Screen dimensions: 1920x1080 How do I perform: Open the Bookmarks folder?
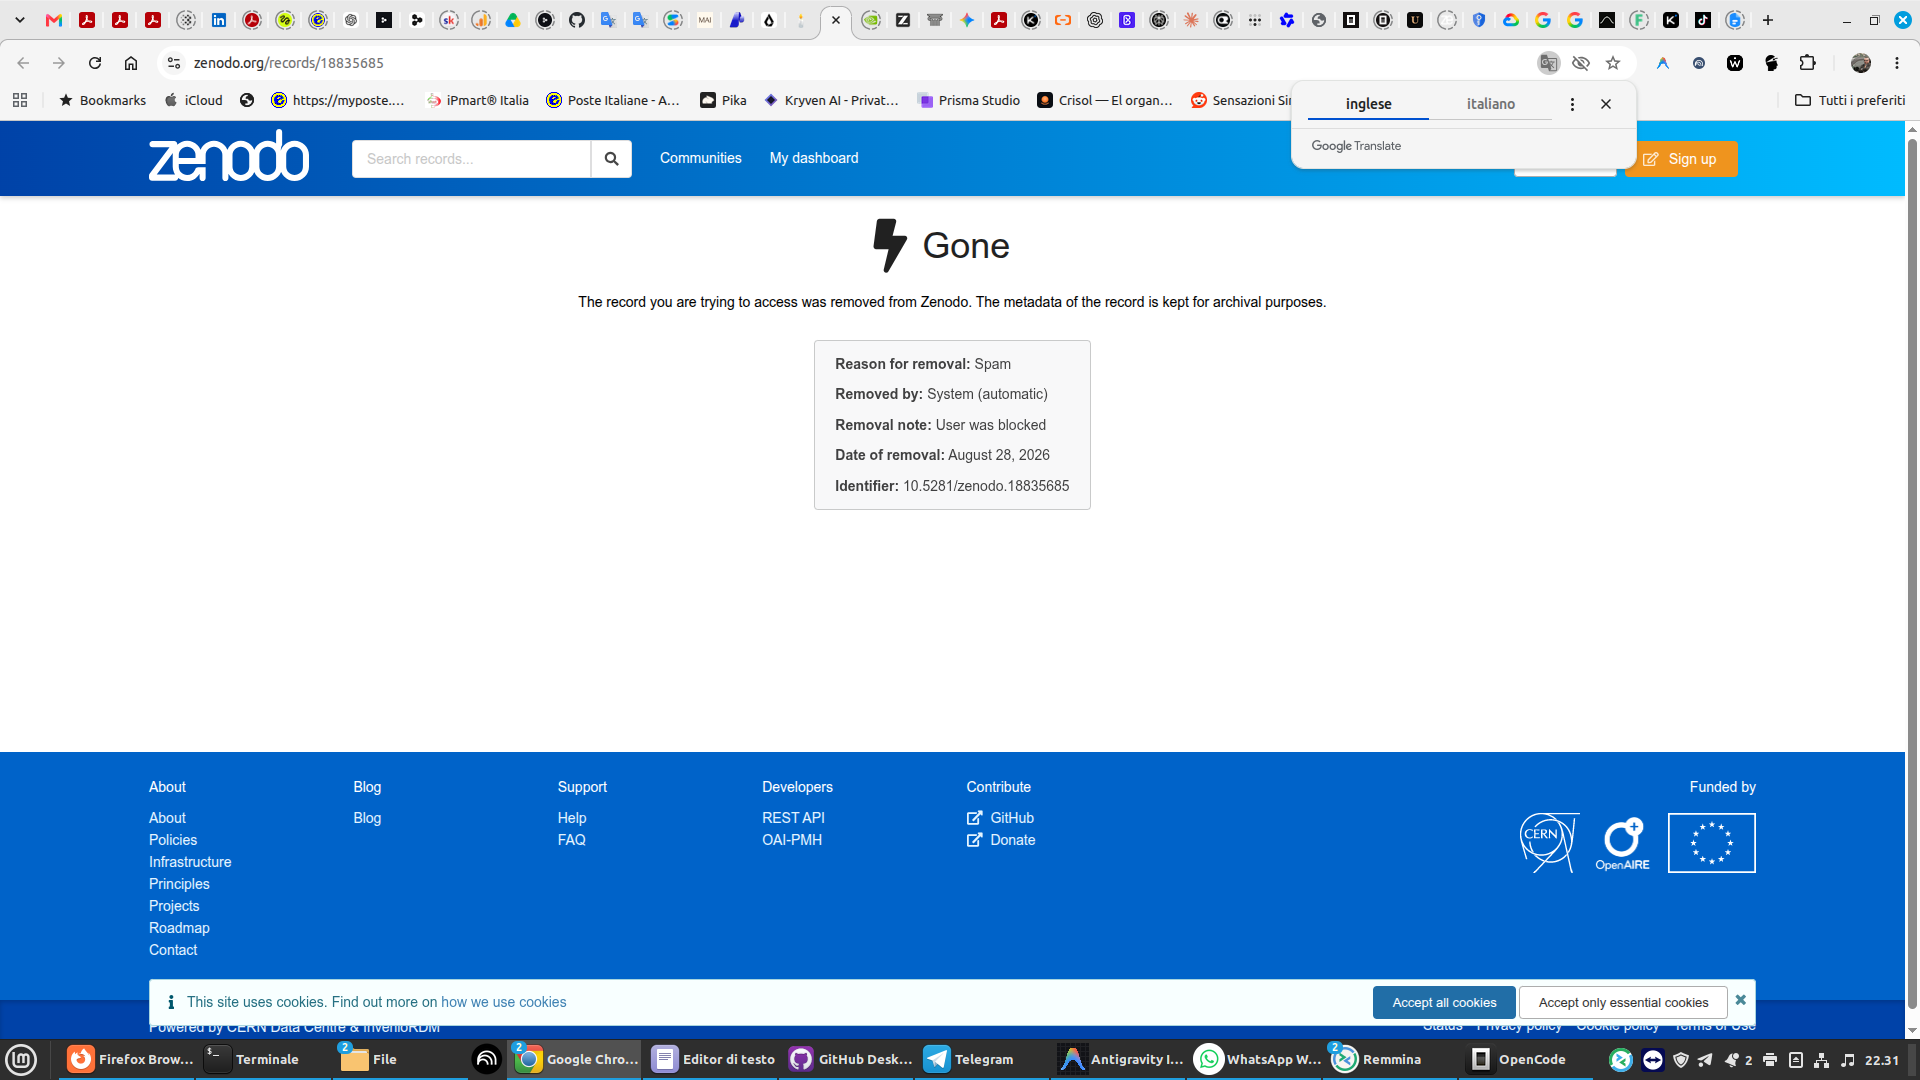click(x=102, y=100)
